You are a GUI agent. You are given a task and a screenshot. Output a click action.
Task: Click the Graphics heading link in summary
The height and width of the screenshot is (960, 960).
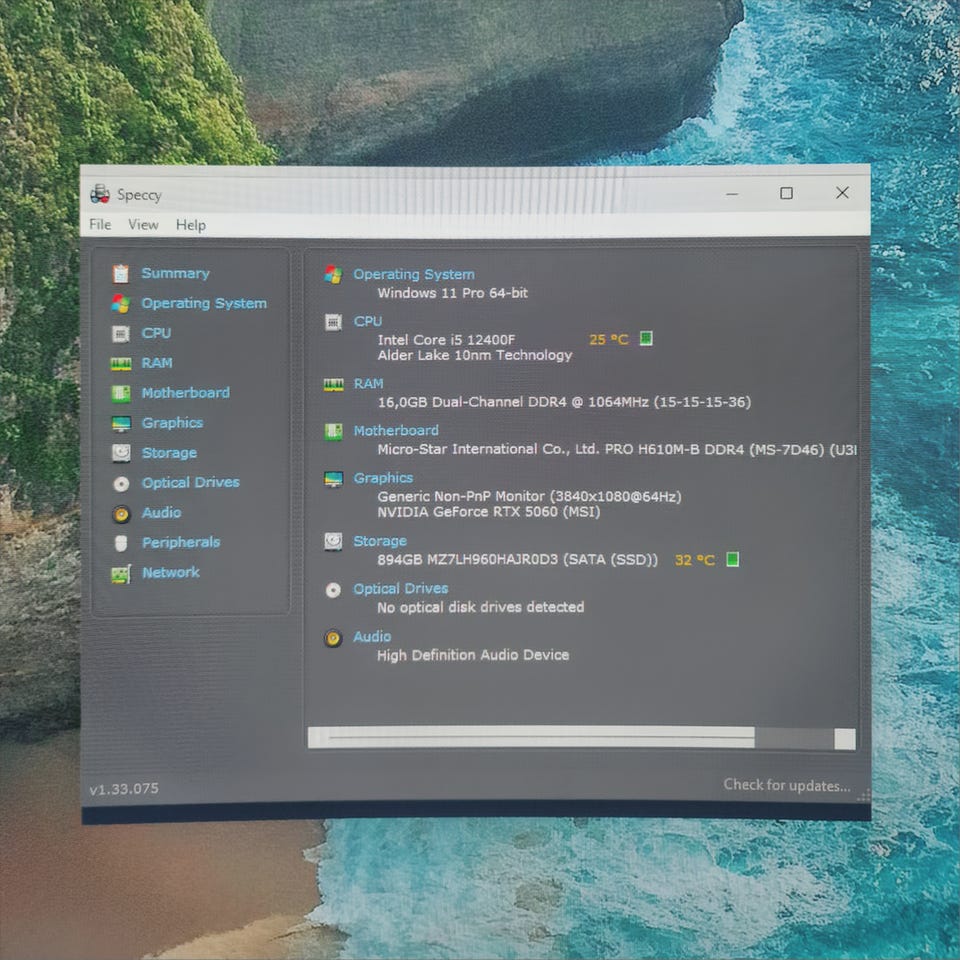click(383, 478)
